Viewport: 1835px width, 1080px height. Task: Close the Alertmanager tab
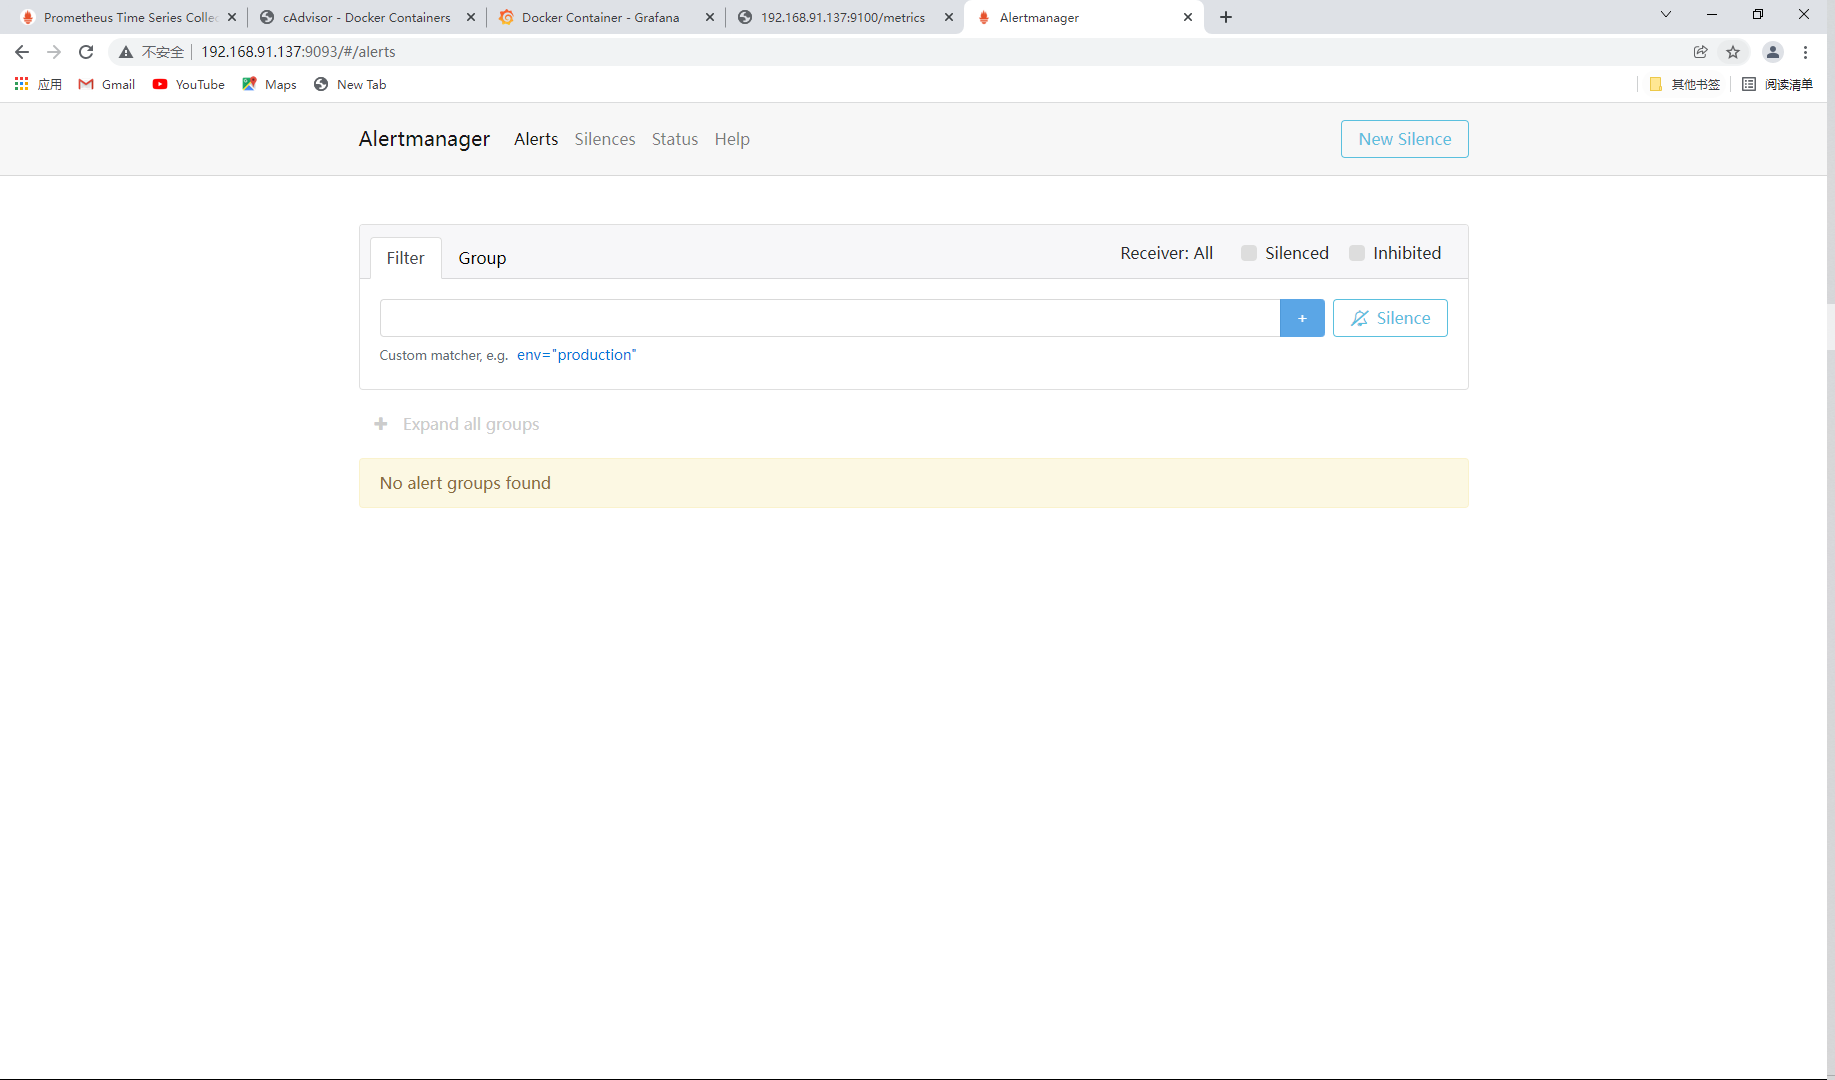pyautogui.click(x=1188, y=17)
